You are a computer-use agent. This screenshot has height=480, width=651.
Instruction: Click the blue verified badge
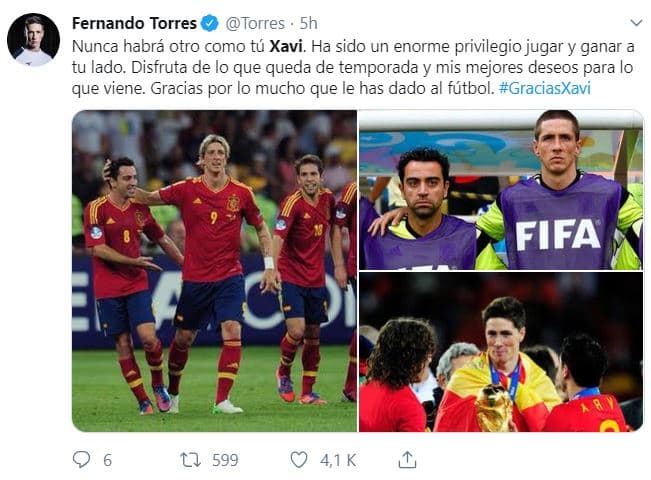(210, 23)
